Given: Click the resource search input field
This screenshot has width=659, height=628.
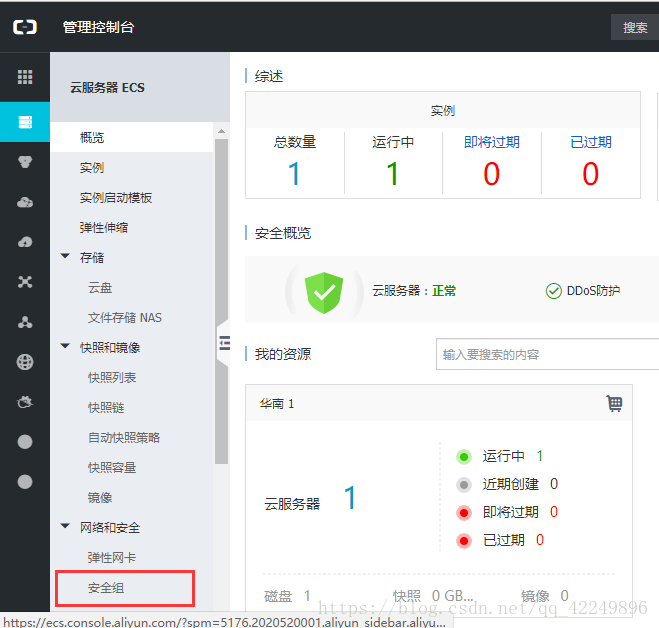Looking at the screenshot, I should coord(547,354).
